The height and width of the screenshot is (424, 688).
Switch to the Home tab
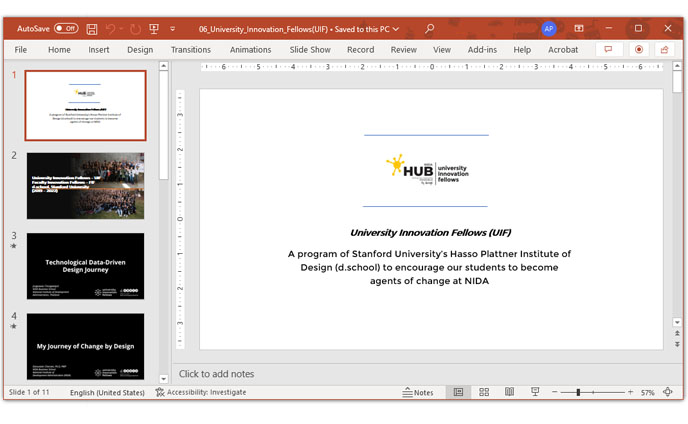tap(59, 50)
